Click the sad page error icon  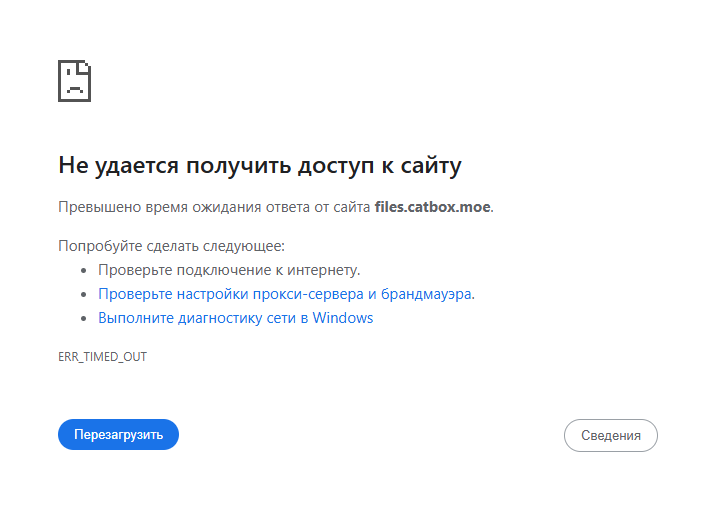(x=74, y=81)
